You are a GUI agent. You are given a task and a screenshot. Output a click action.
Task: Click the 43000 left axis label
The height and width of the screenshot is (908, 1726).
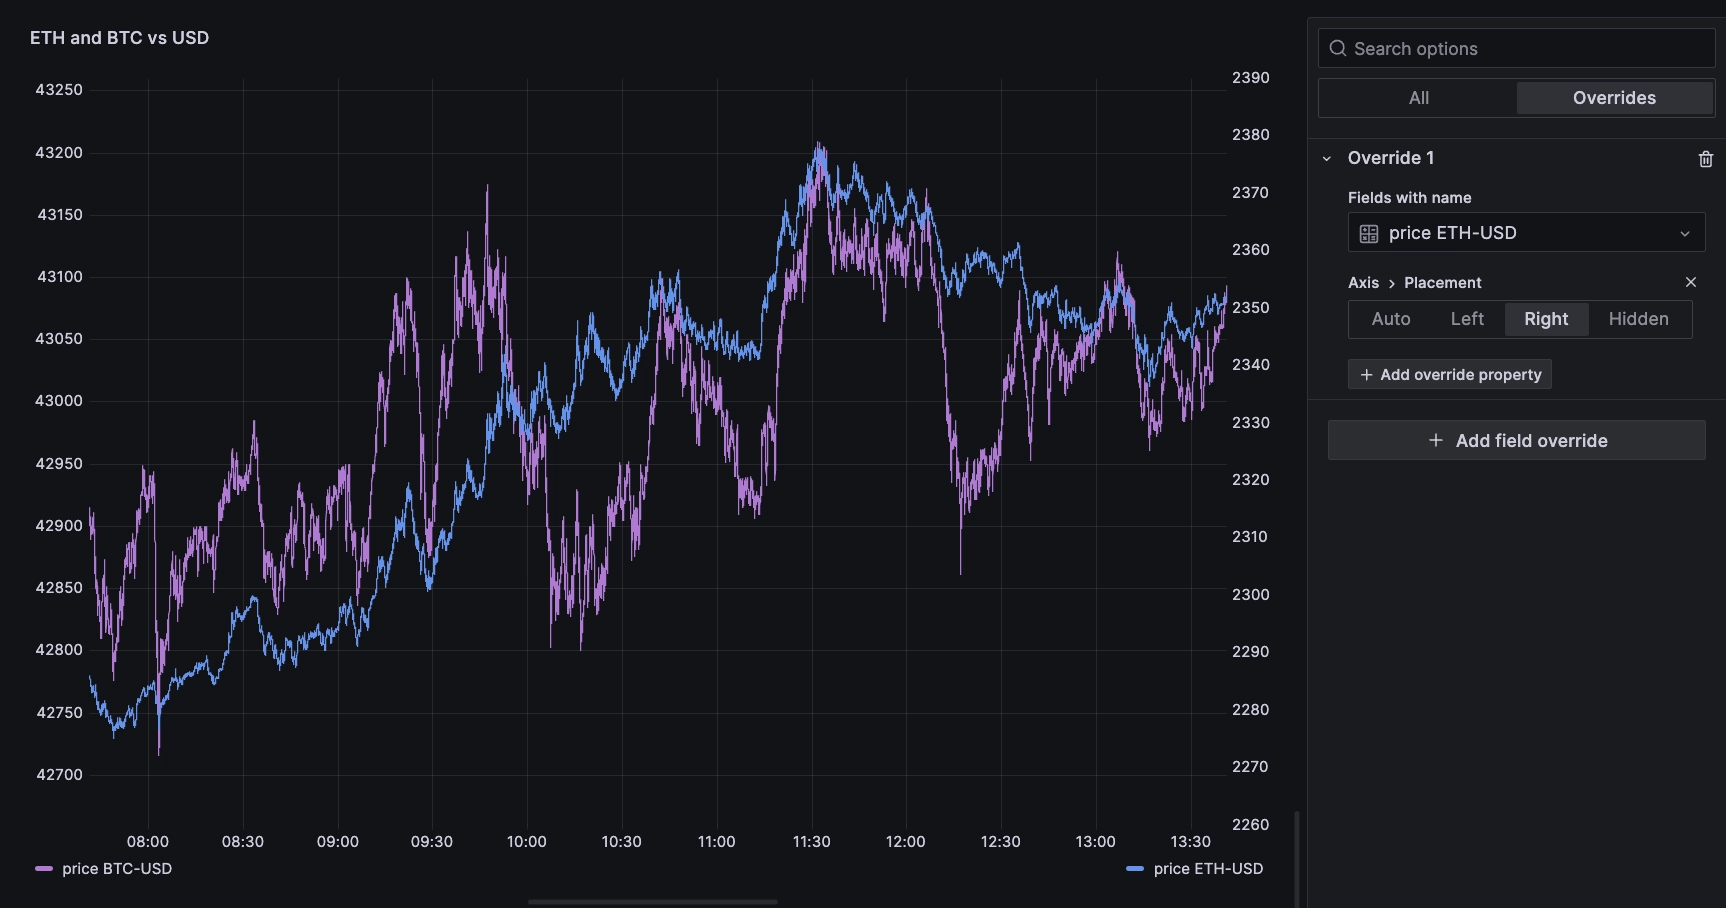point(59,401)
